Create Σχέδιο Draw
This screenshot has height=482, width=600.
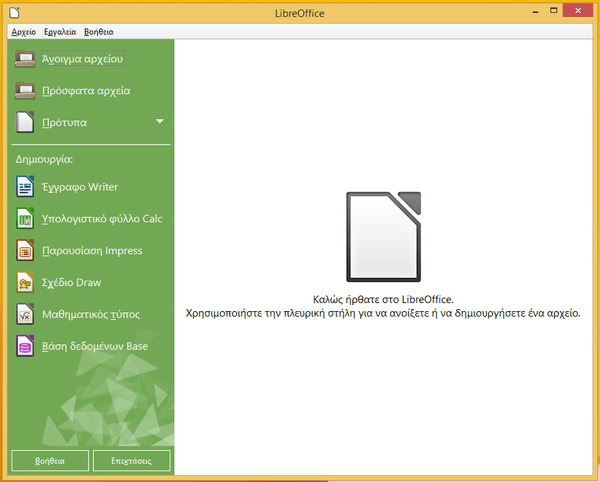click(x=72, y=282)
